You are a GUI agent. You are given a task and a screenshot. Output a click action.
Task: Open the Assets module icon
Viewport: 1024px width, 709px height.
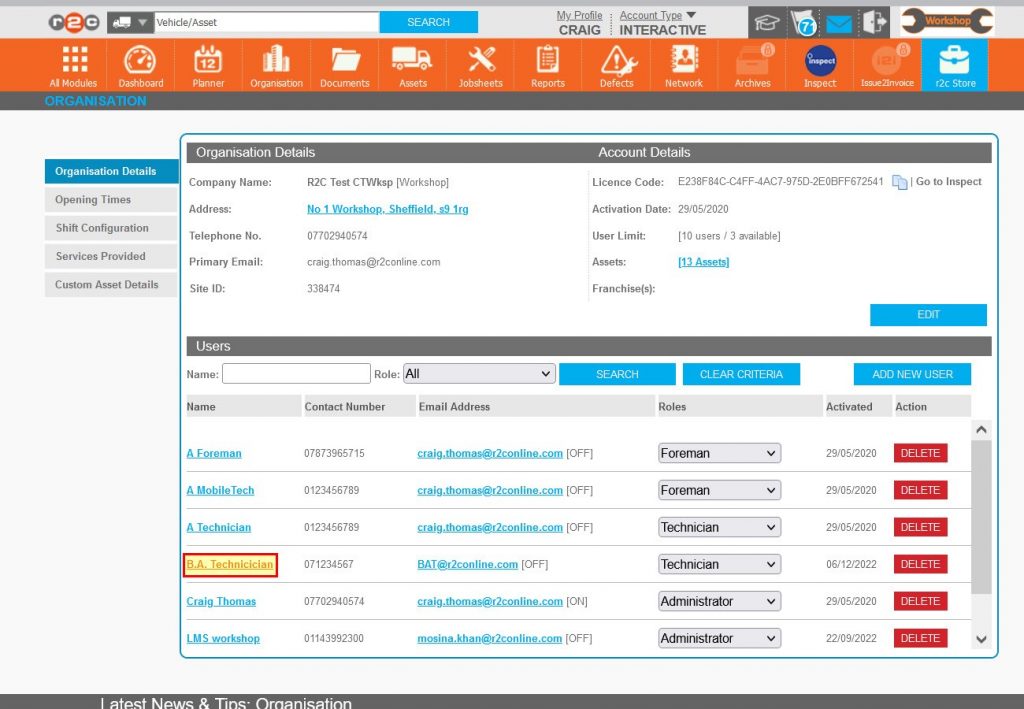412,63
